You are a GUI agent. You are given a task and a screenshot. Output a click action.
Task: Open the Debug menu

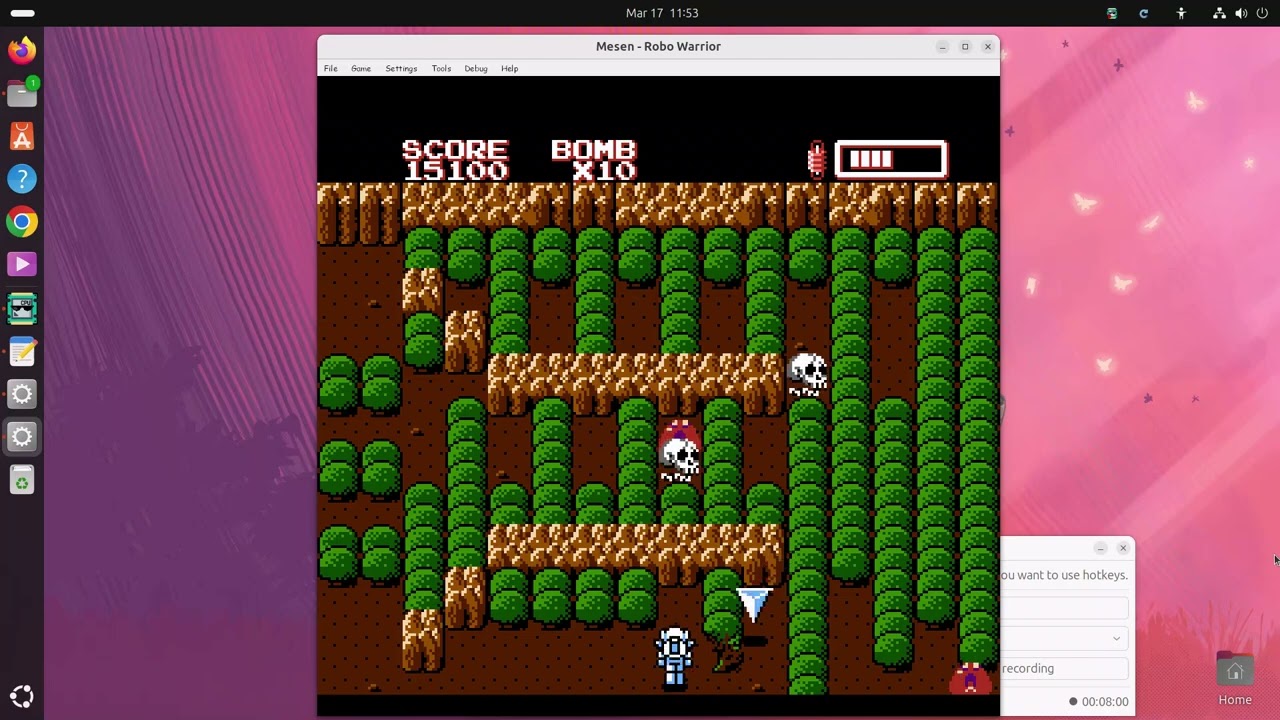(476, 68)
